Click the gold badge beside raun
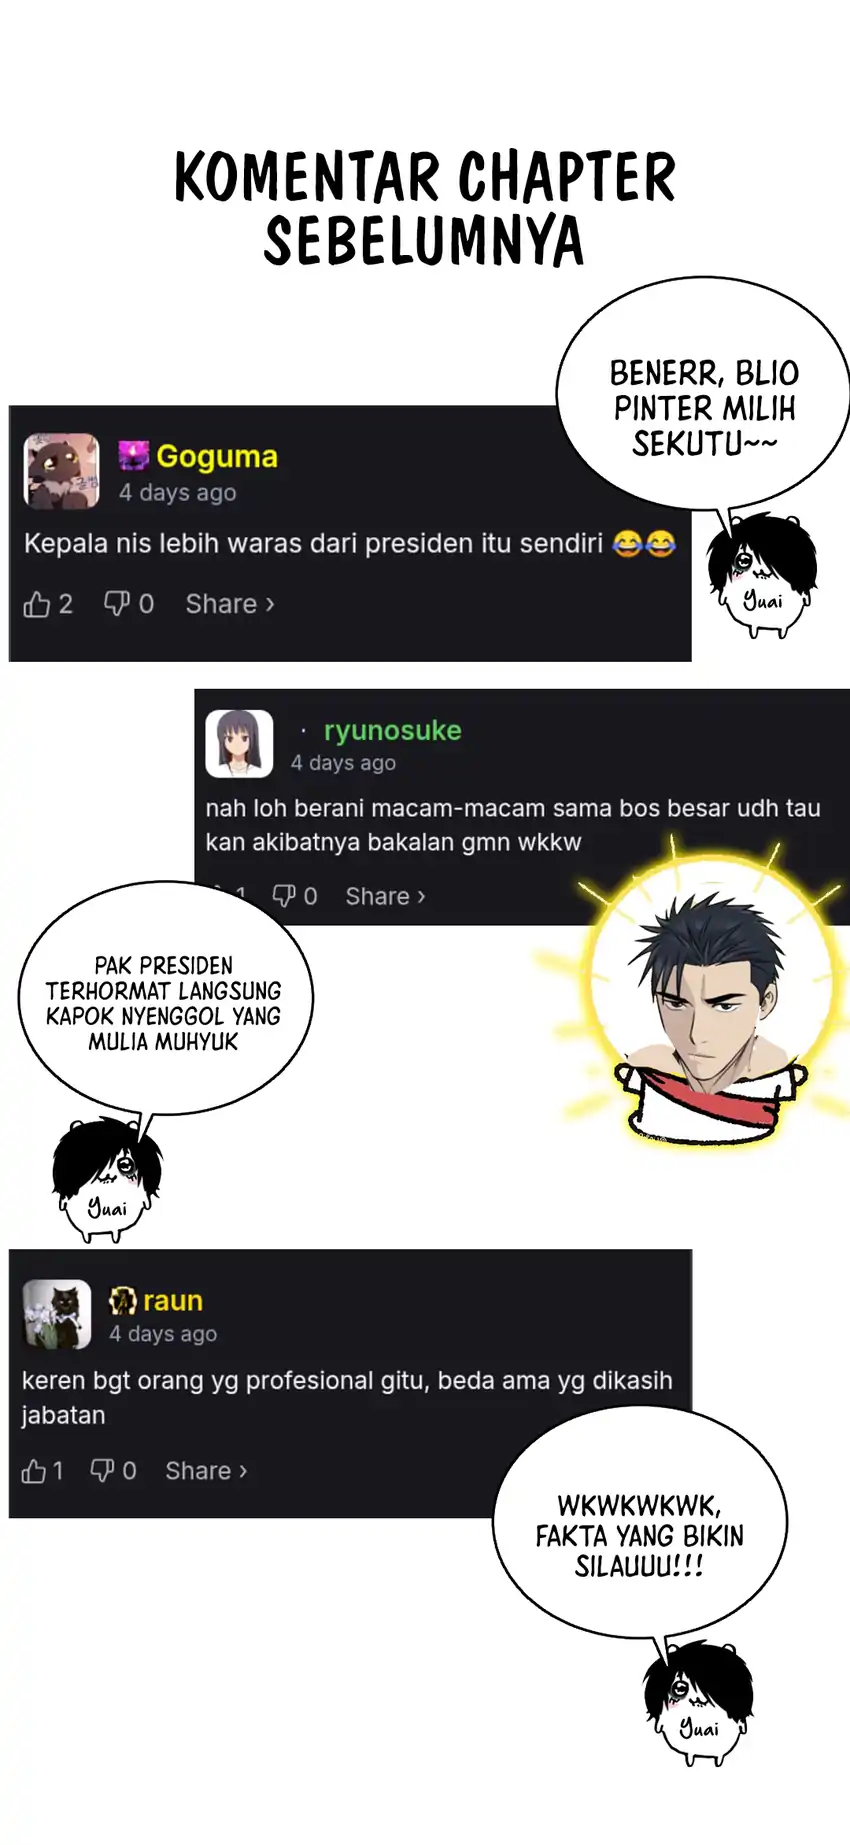 pyautogui.click(x=123, y=1301)
